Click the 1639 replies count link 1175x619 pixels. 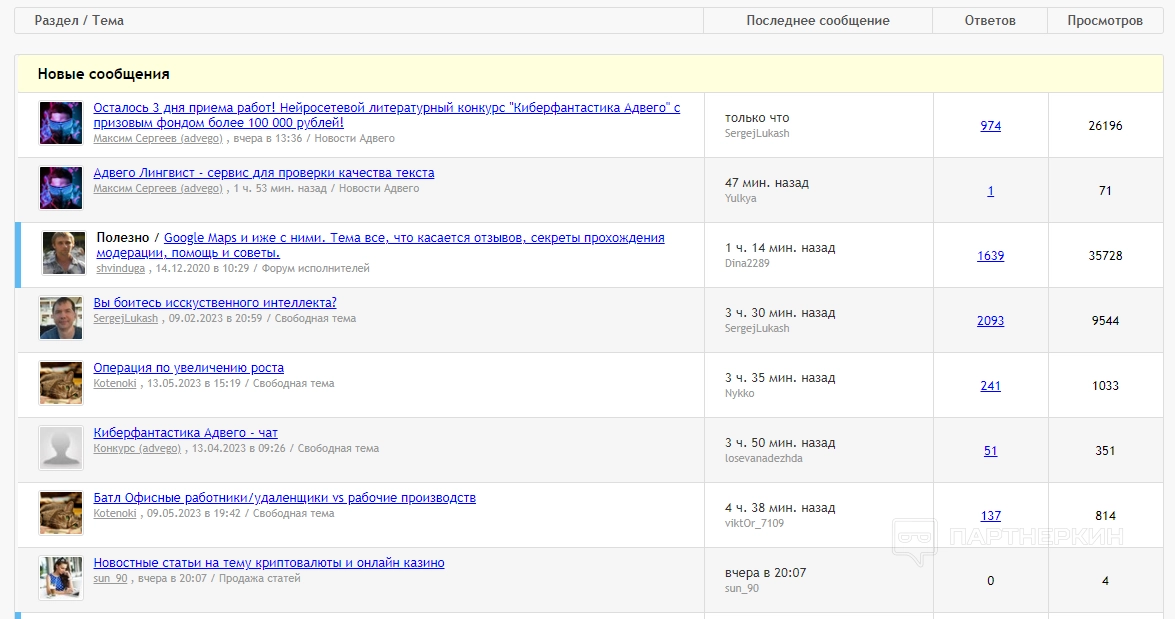tap(990, 256)
